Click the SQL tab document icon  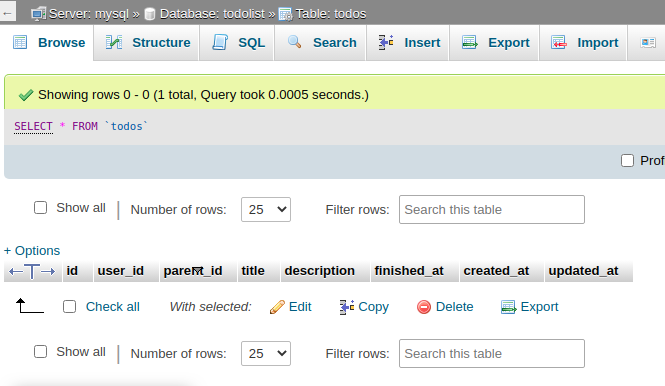click(220, 42)
